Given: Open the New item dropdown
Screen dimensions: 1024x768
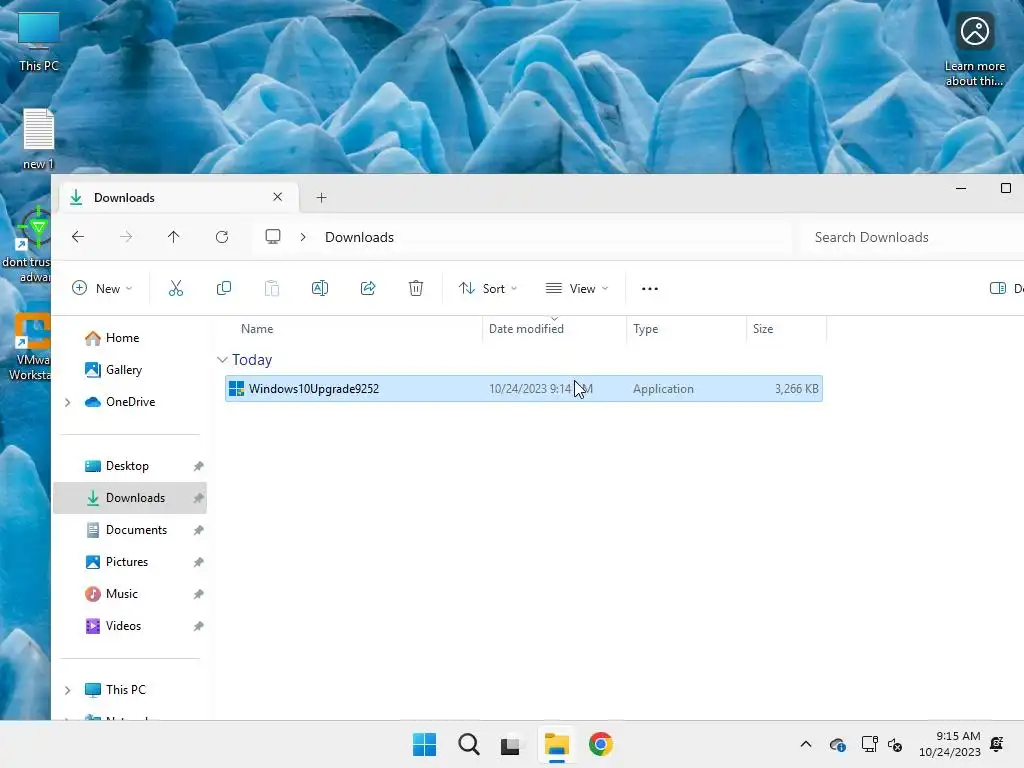Looking at the screenshot, I should coord(102,288).
